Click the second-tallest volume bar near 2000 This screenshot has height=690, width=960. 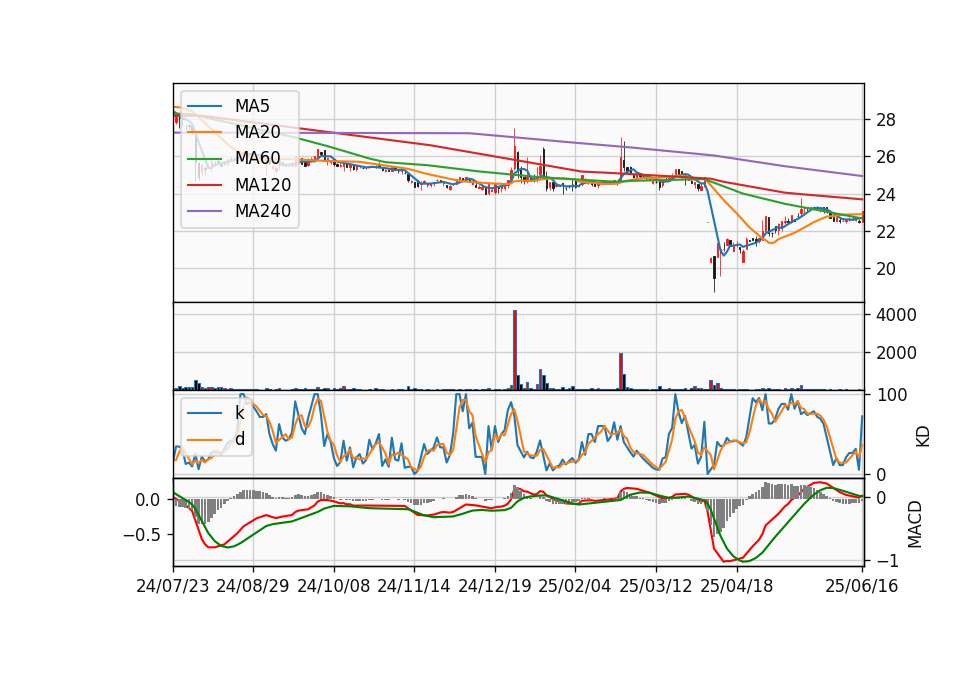621,372
